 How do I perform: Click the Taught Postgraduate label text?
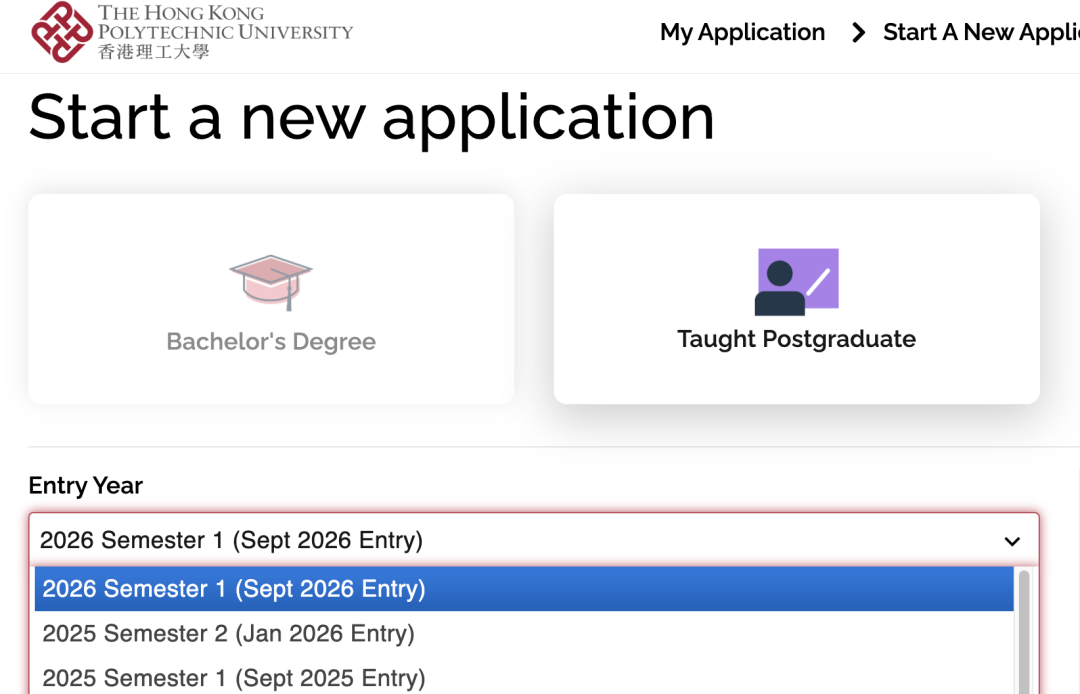tap(797, 339)
